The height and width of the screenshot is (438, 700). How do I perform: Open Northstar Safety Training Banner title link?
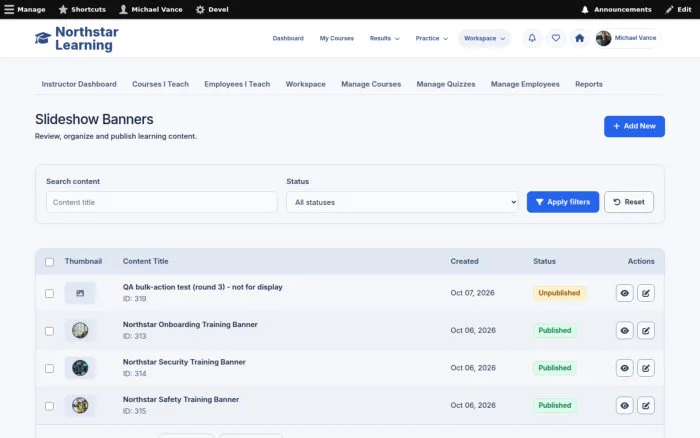pyautogui.click(x=181, y=400)
